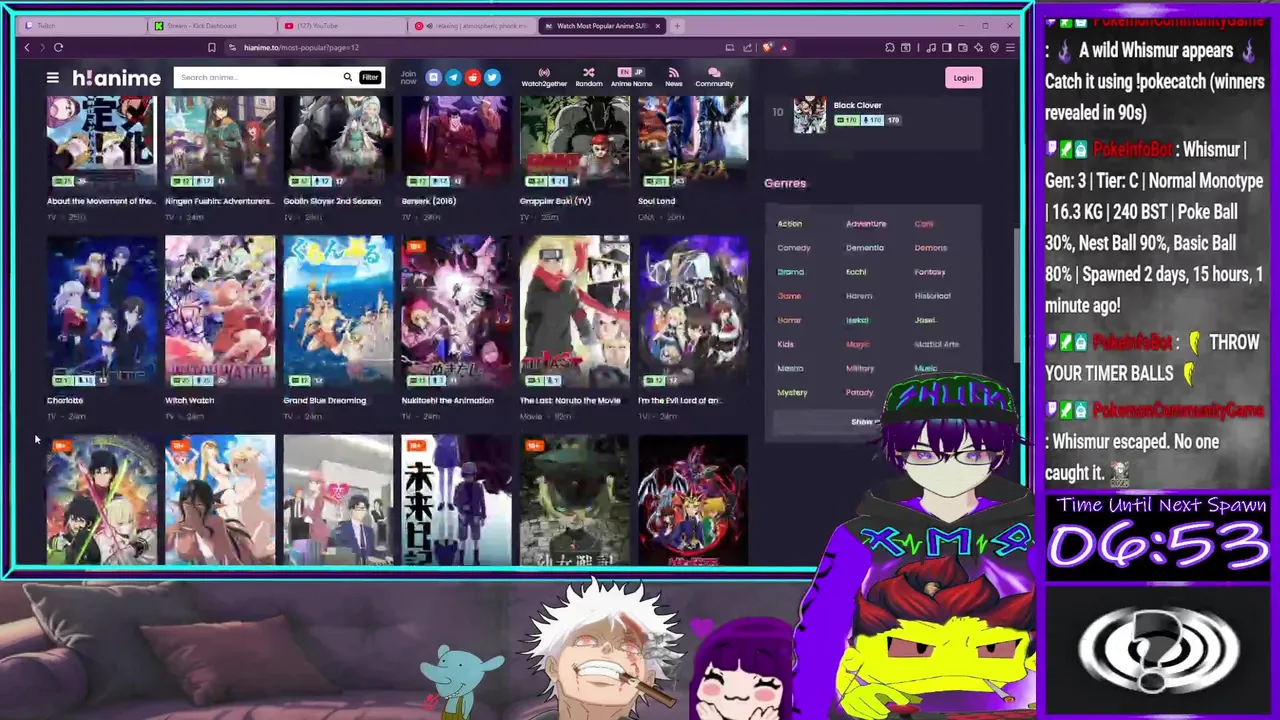Select the Watch Most Popular Anime tab
This screenshot has height=720, width=1280.
click(603, 26)
